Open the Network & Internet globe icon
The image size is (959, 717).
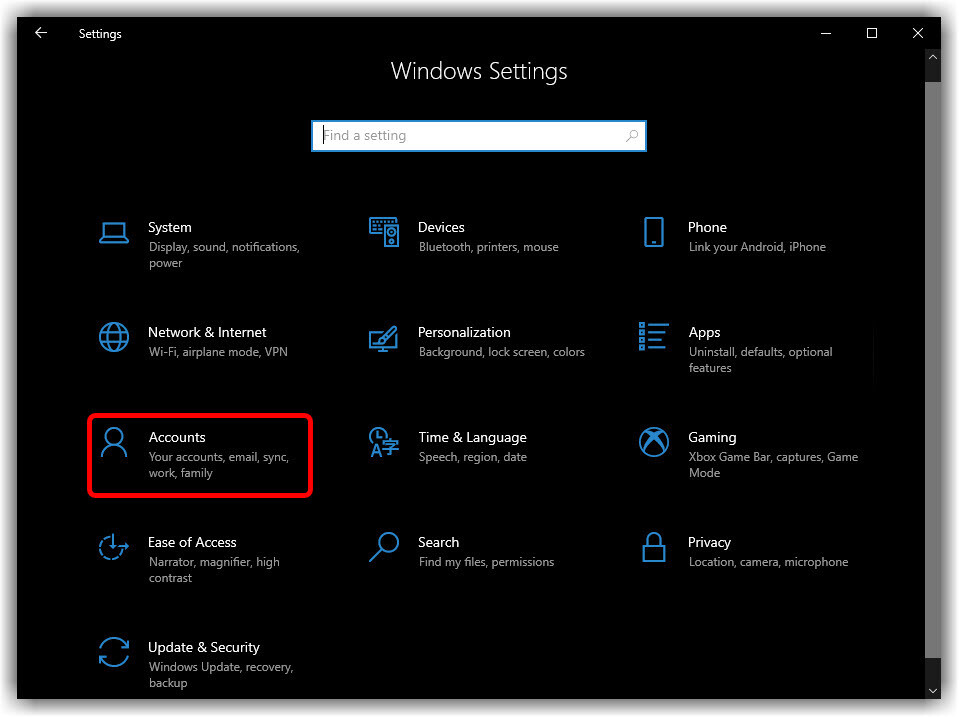coord(114,337)
